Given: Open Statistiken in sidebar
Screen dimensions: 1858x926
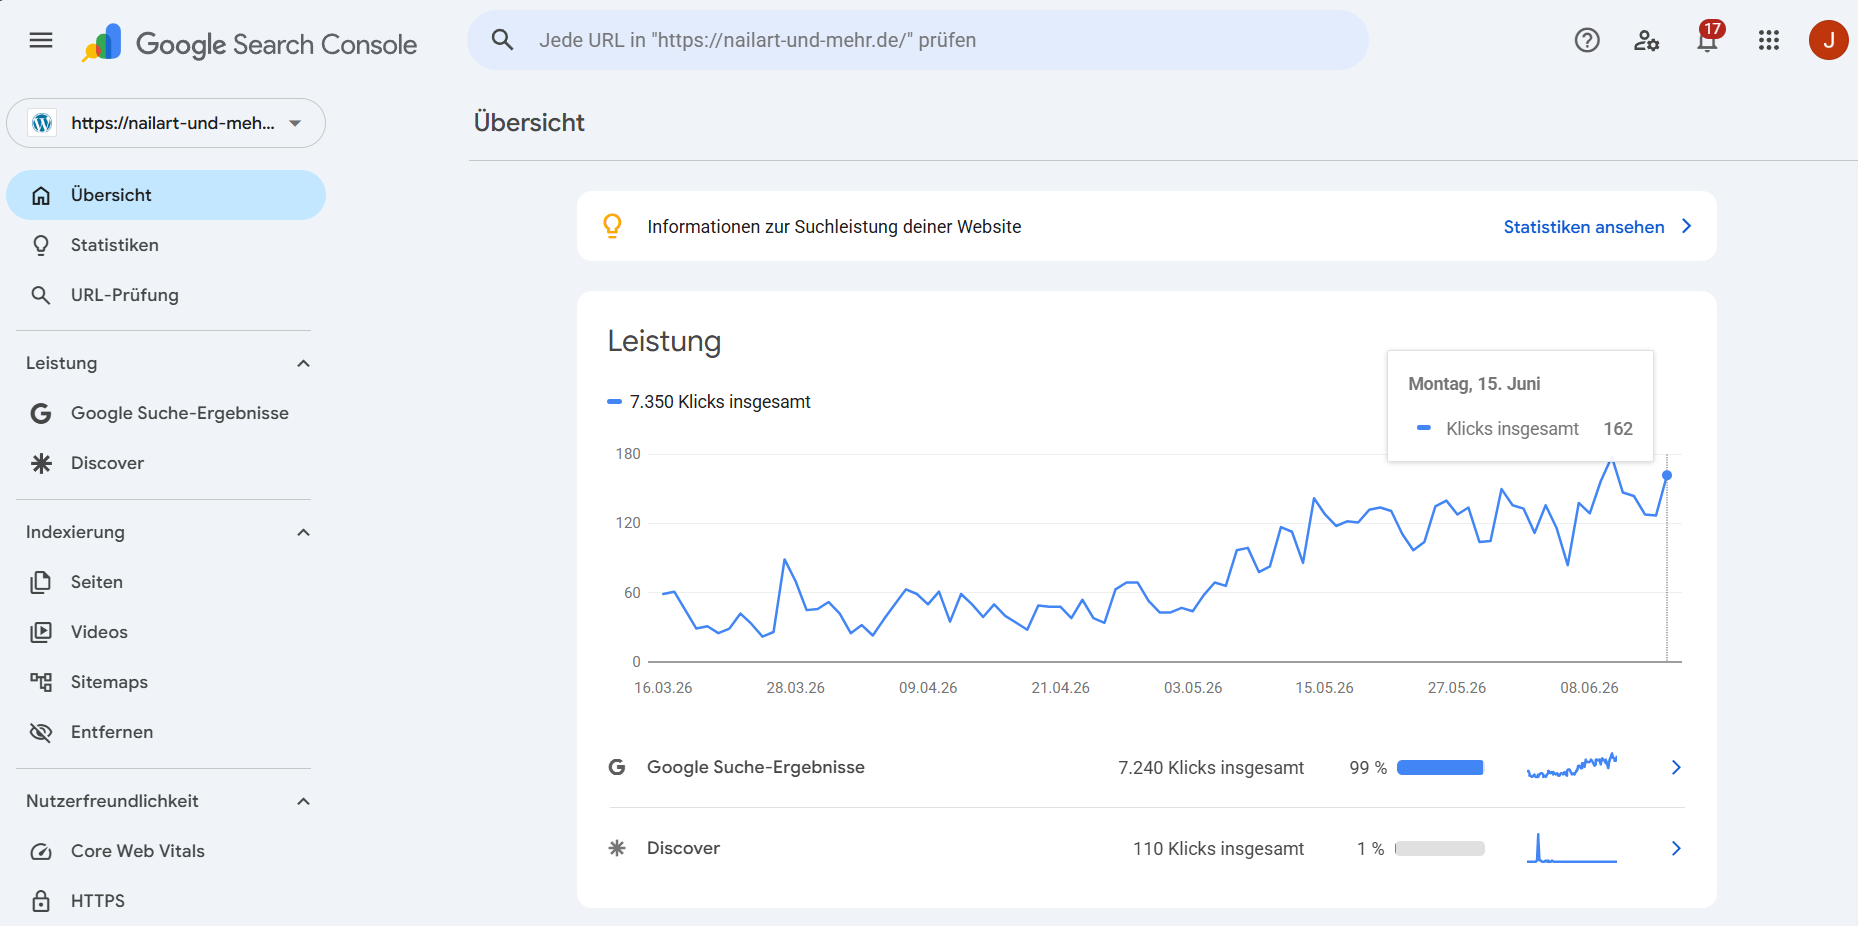Looking at the screenshot, I should (166, 245).
